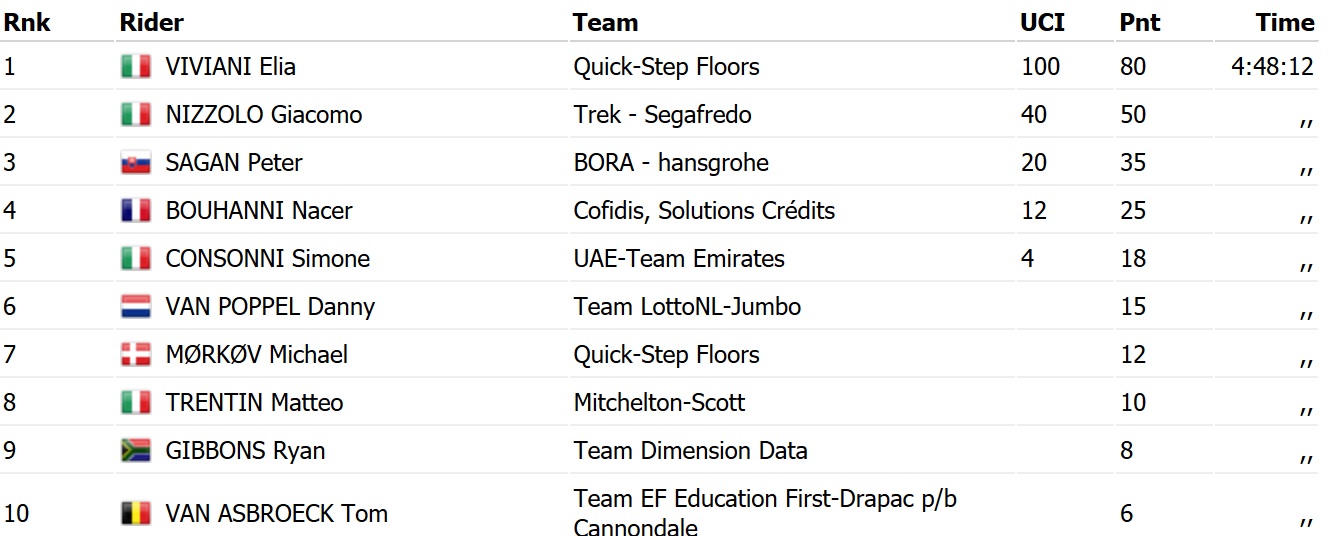
Task: Click the Time column header
Action: tap(1285, 22)
